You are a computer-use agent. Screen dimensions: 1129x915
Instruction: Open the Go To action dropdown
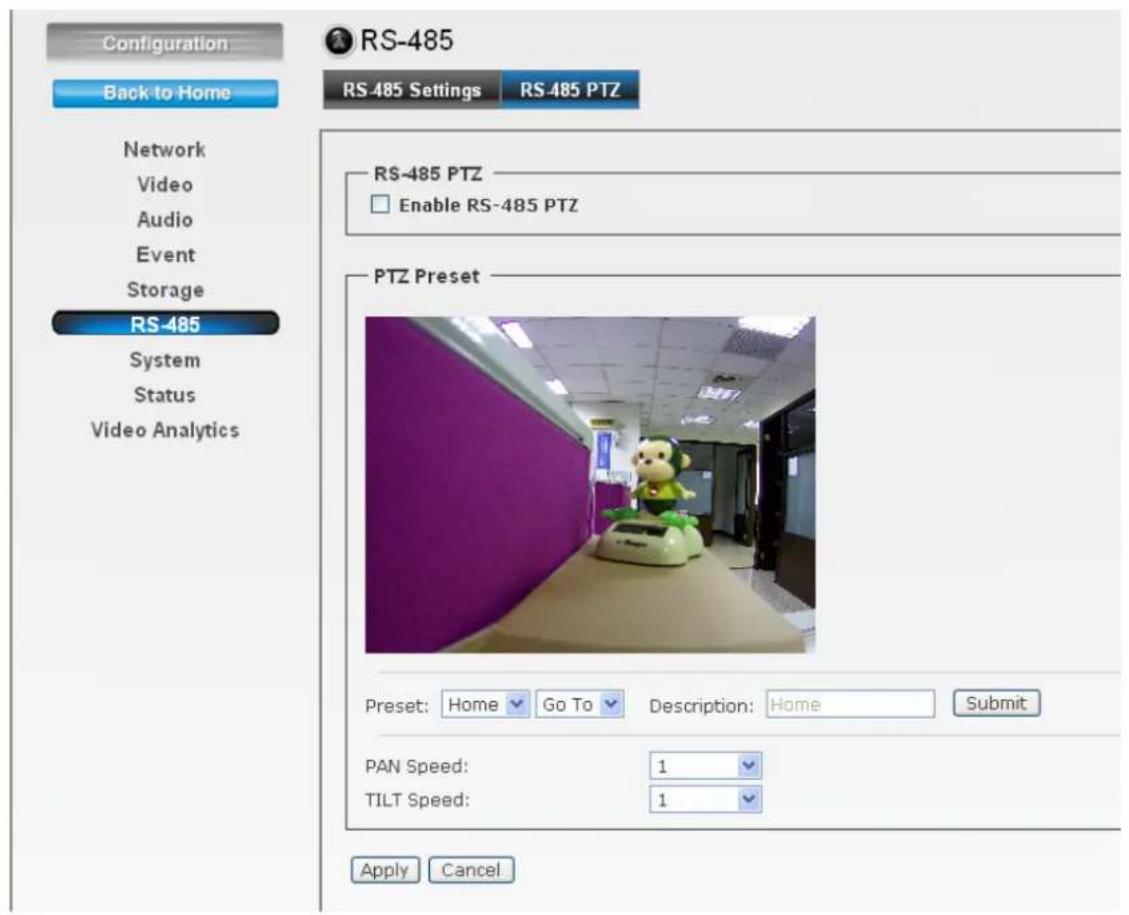pos(580,704)
